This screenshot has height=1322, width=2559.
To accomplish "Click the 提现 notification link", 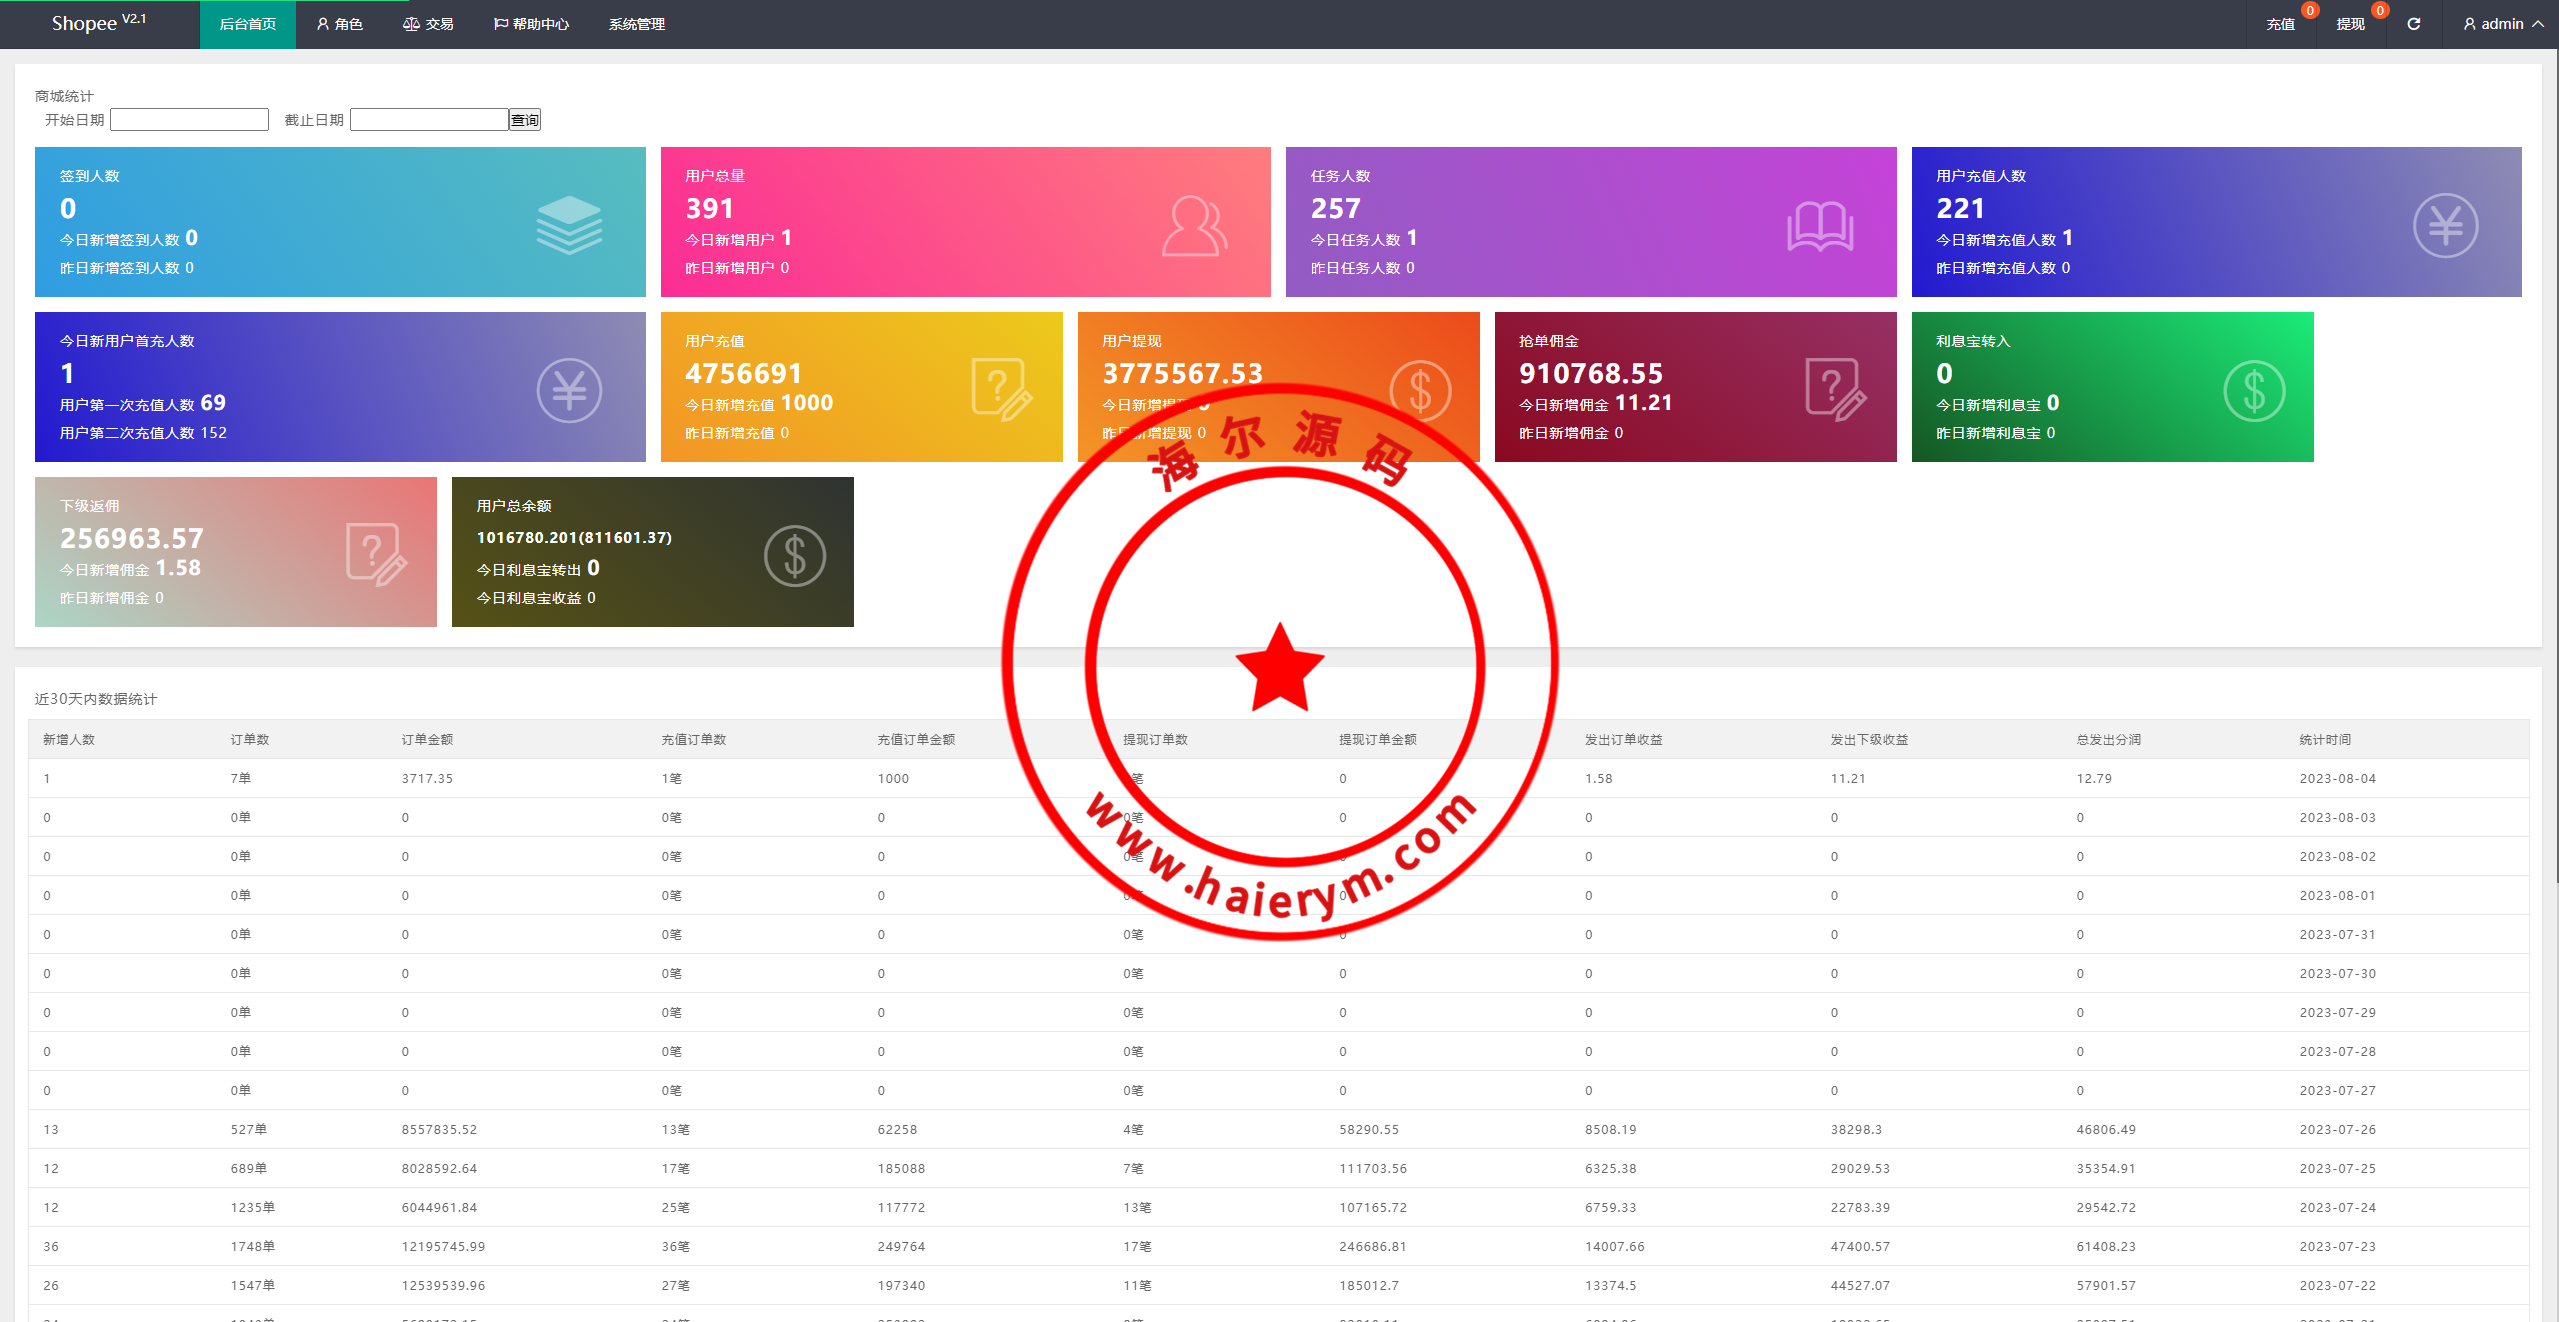I will click(2350, 24).
